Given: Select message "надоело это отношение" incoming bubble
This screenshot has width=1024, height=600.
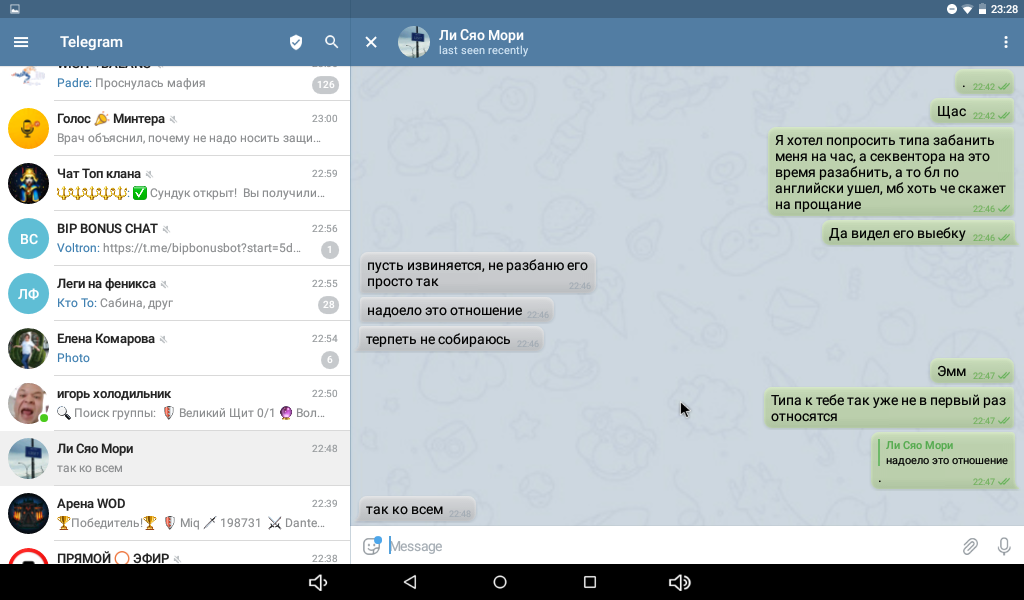Looking at the screenshot, I should pyautogui.click(x=456, y=311).
